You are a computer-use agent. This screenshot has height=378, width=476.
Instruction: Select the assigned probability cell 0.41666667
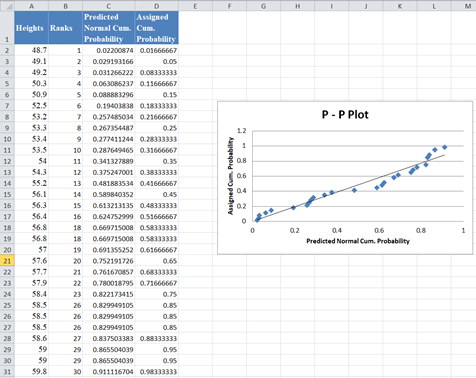point(157,183)
